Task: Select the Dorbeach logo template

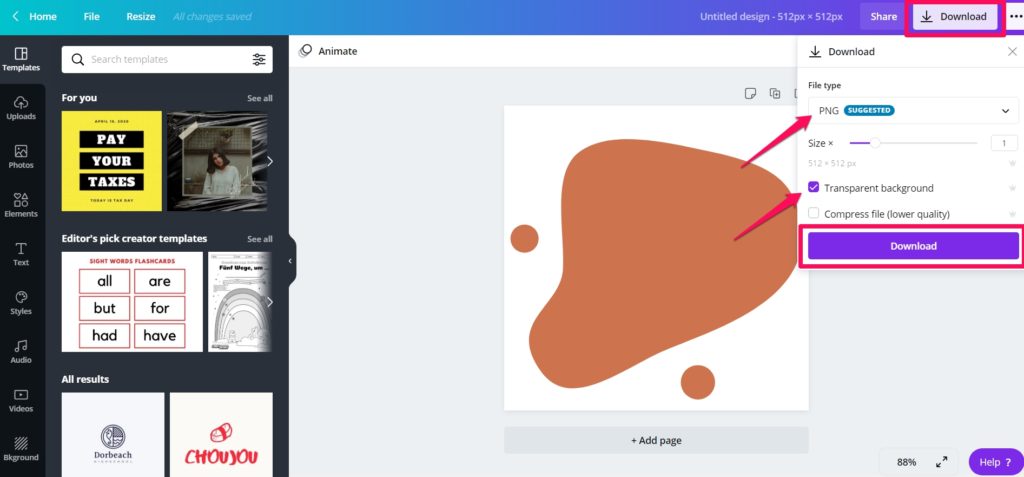Action: click(x=113, y=435)
